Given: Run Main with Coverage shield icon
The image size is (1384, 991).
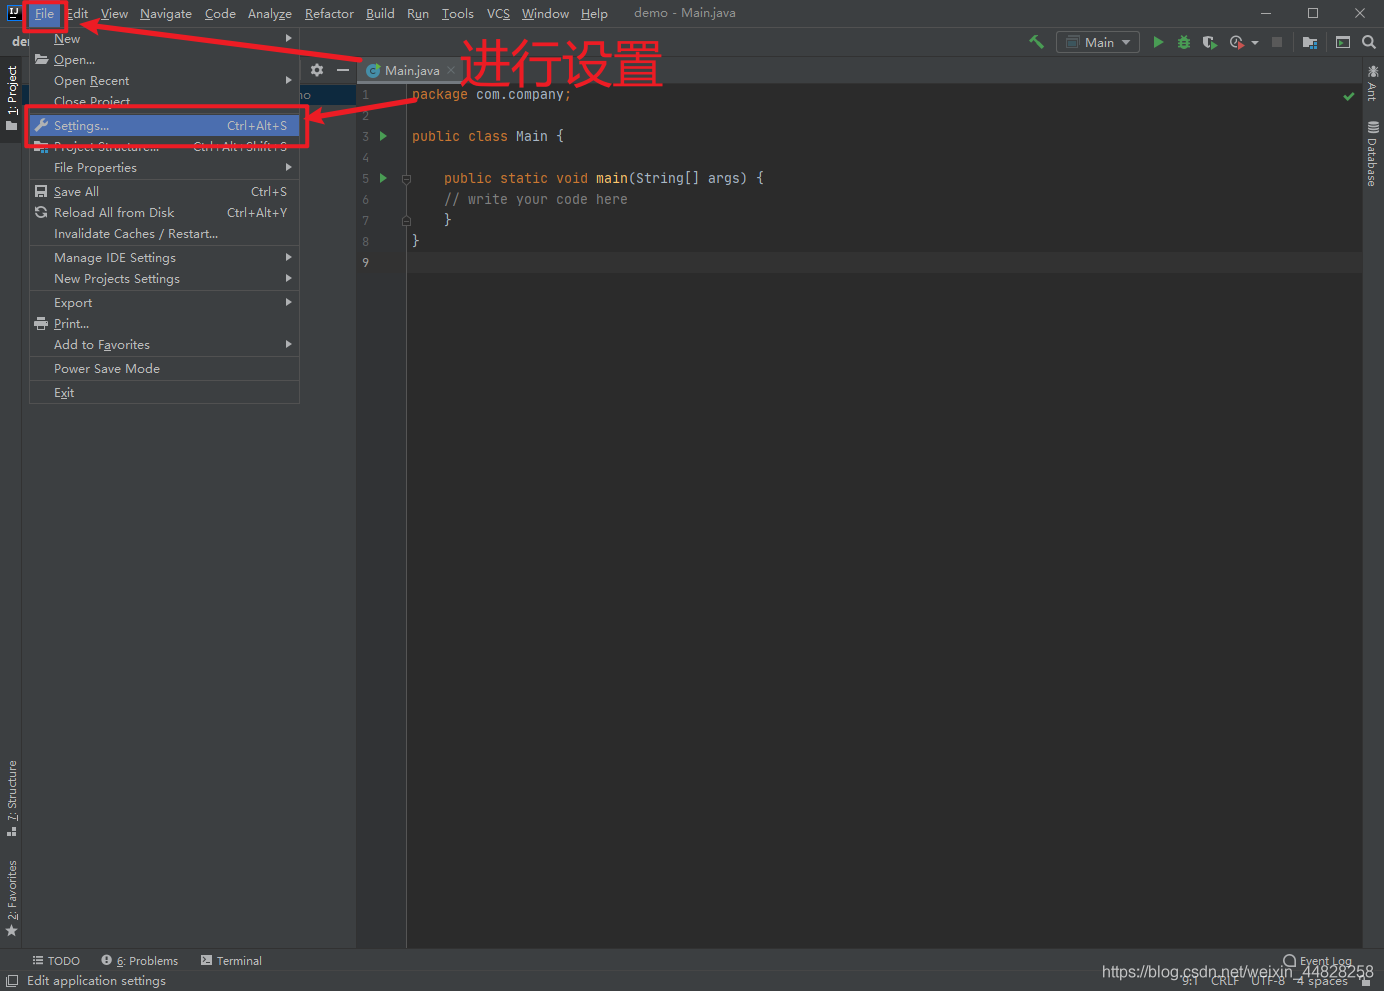Looking at the screenshot, I should pyautogui.click(x=1209, y=42).
